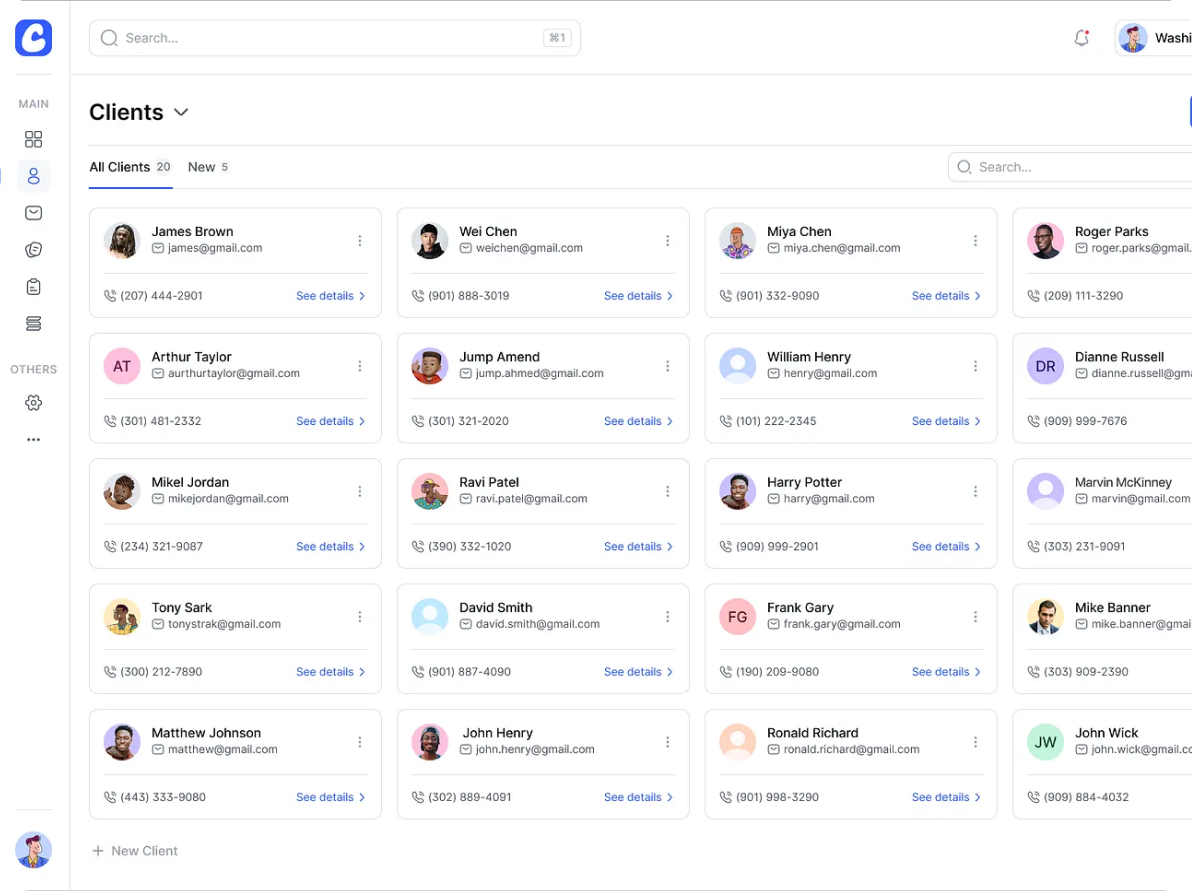Screen dimensions: 1192x892
Task: Open the options menu on John Henry card
Action: click(667, 742)
